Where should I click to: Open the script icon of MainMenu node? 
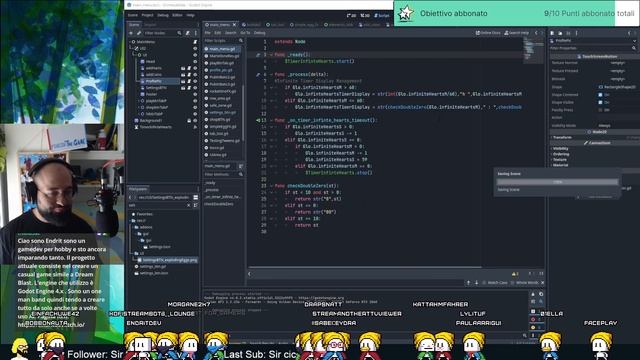pos(195,42)
